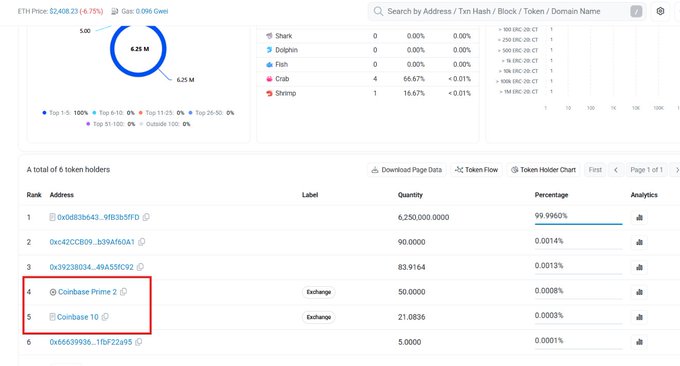Click the search magnifier icon
Image resolution: width=680 pixels, height=366 pixels.
(378, 11)
